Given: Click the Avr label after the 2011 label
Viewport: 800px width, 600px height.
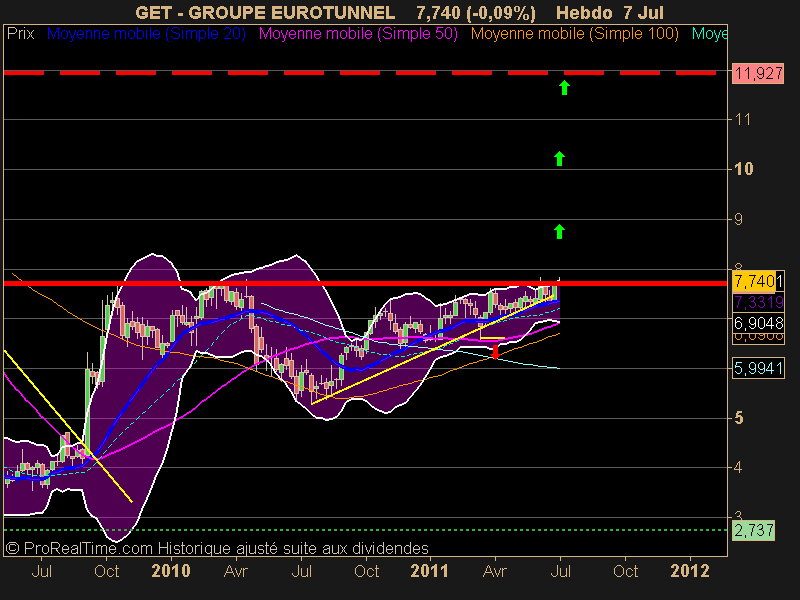Looking at the screenshot, I should click(x=495, y=570).
